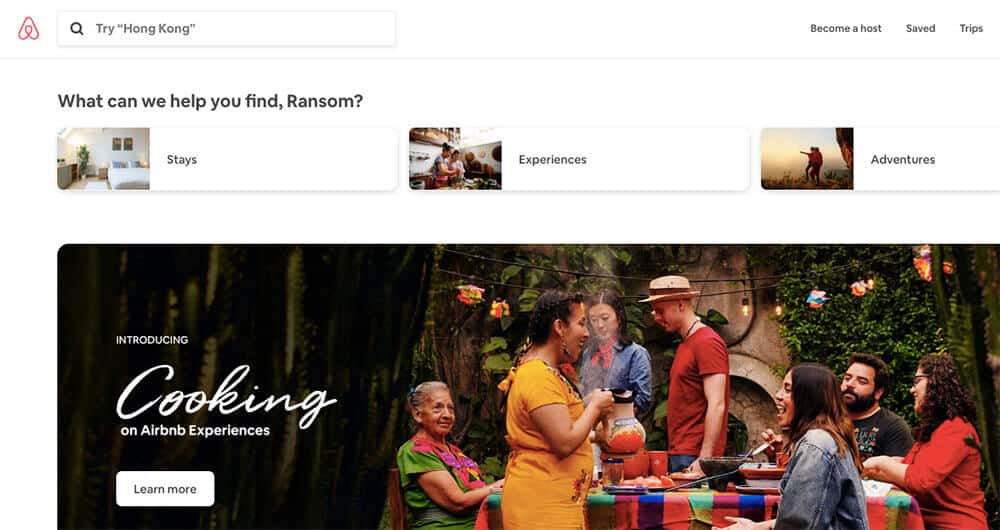Click the INTRODUCING label on banner

coord(152,340)
